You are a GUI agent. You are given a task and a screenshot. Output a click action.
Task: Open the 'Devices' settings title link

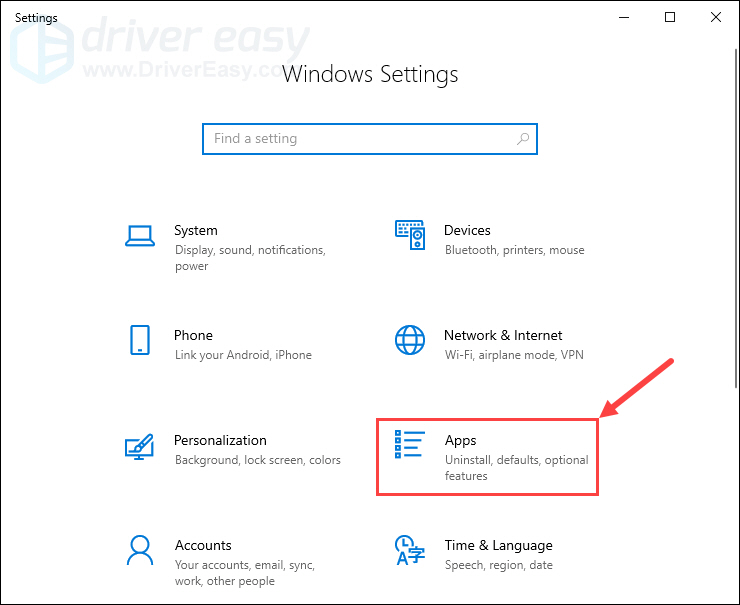(468, 230)
